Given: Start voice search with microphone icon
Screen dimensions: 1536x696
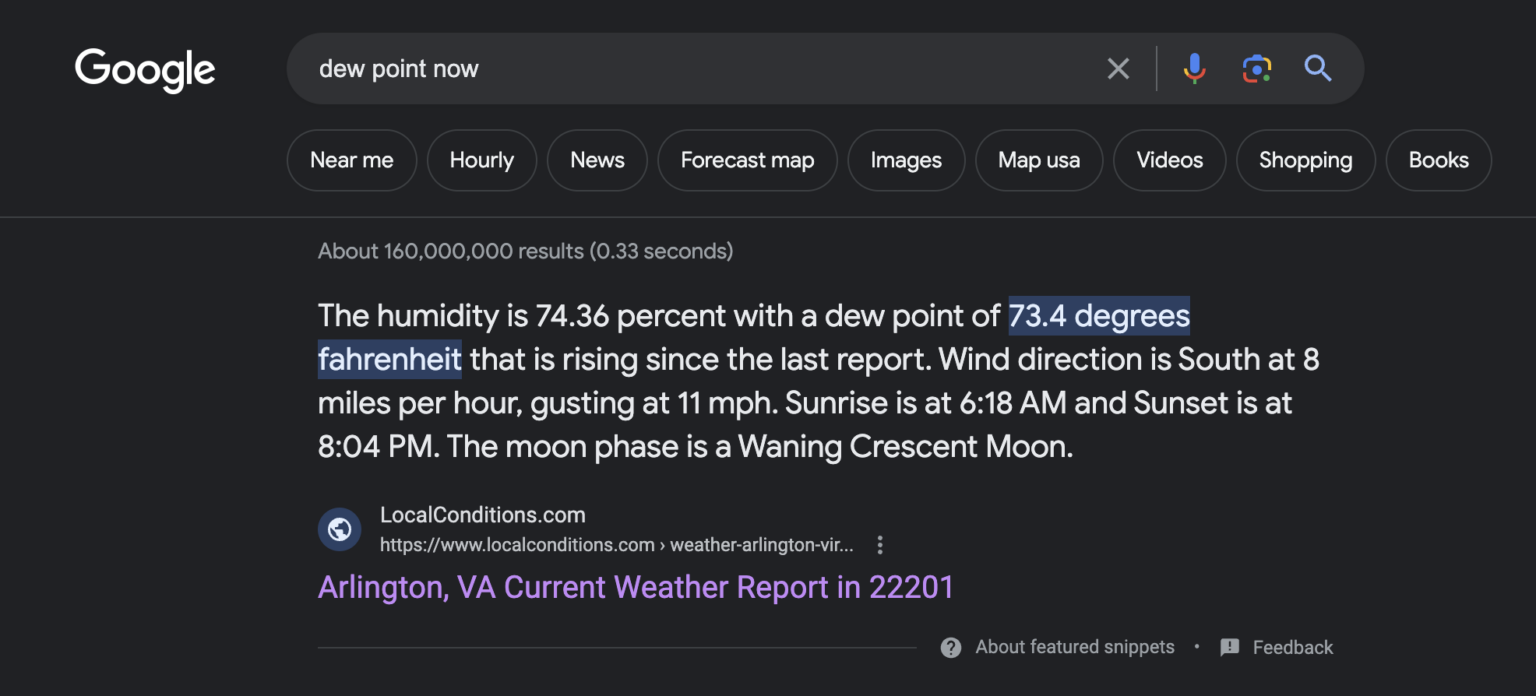Looking at the screenshot, I should click(1194, 69).
